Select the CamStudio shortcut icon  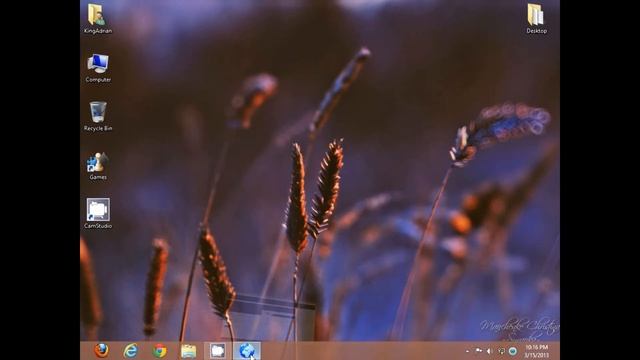[98, 213]
